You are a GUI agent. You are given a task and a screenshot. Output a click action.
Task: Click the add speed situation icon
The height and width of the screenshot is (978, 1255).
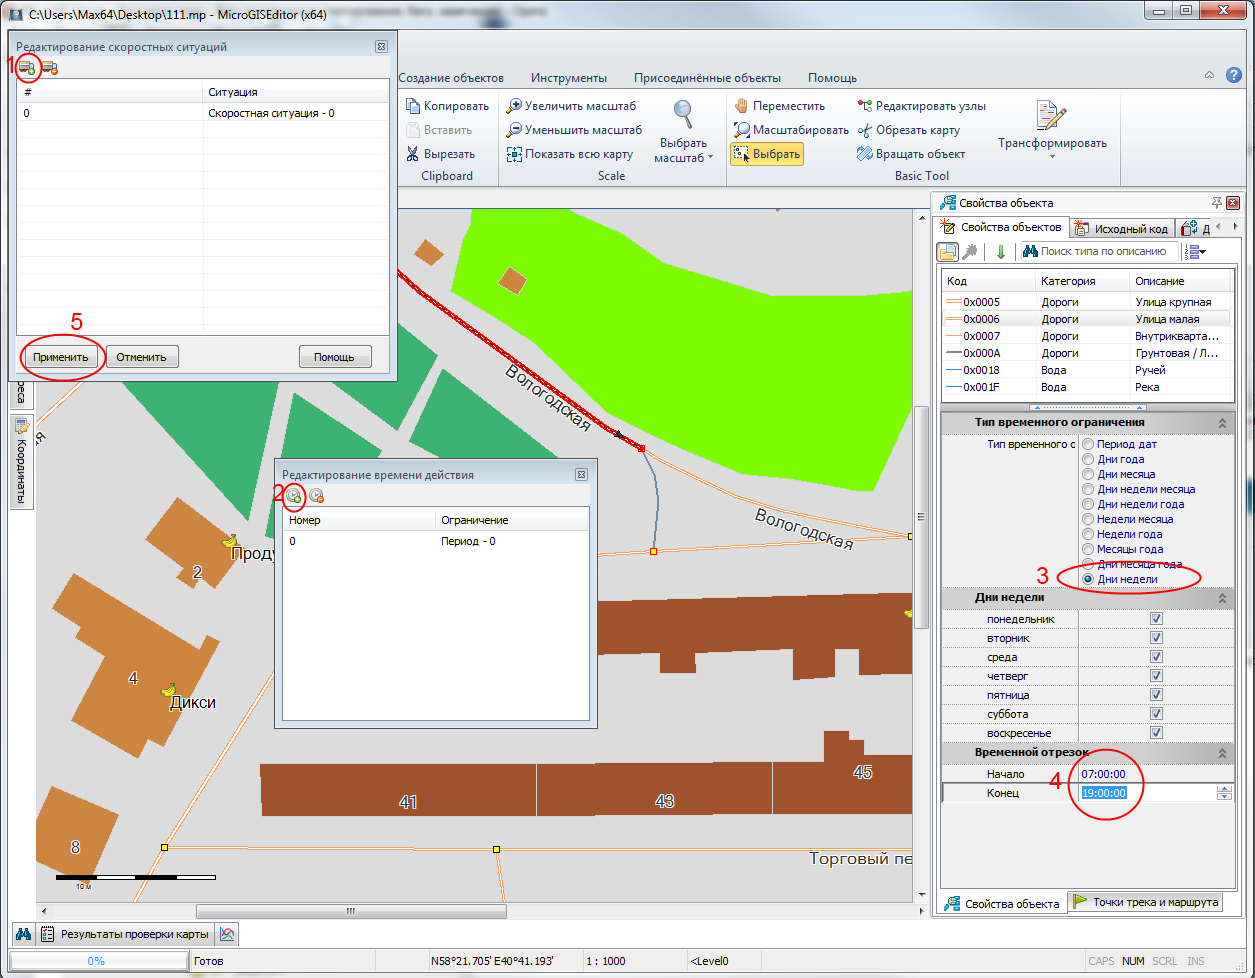coord(27,67)
